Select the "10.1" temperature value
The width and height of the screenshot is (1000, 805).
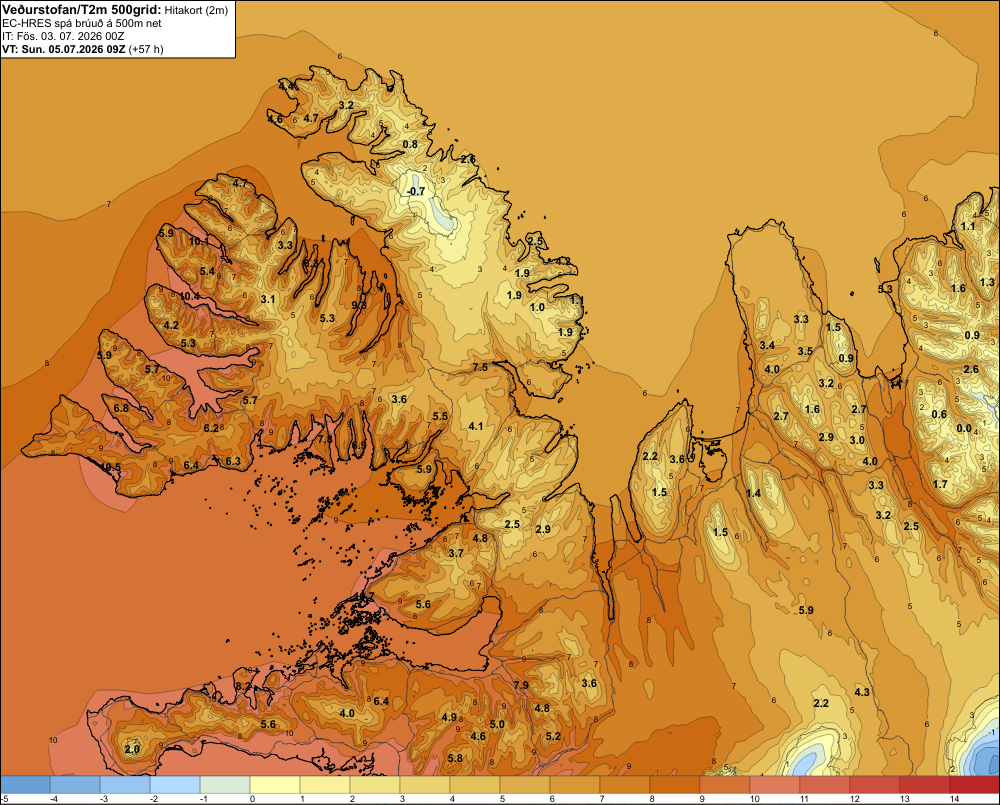tap(198, 241)
